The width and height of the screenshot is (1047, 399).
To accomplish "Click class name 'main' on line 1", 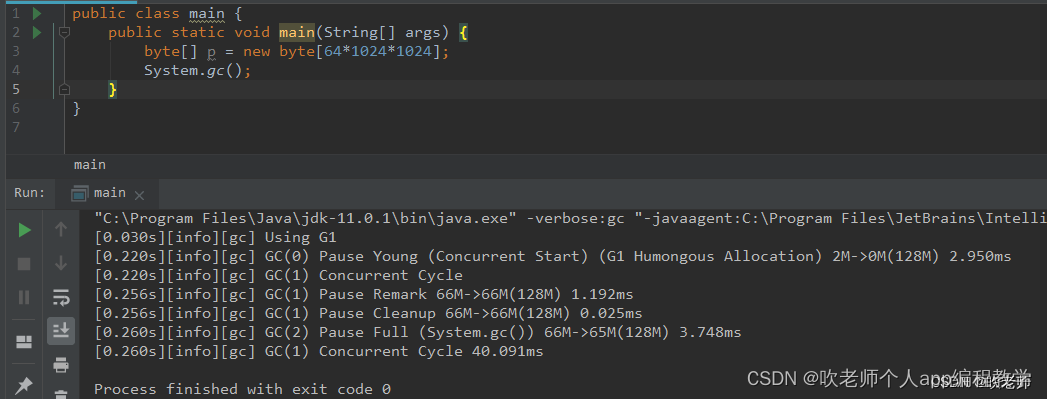I will coord(206,13).
